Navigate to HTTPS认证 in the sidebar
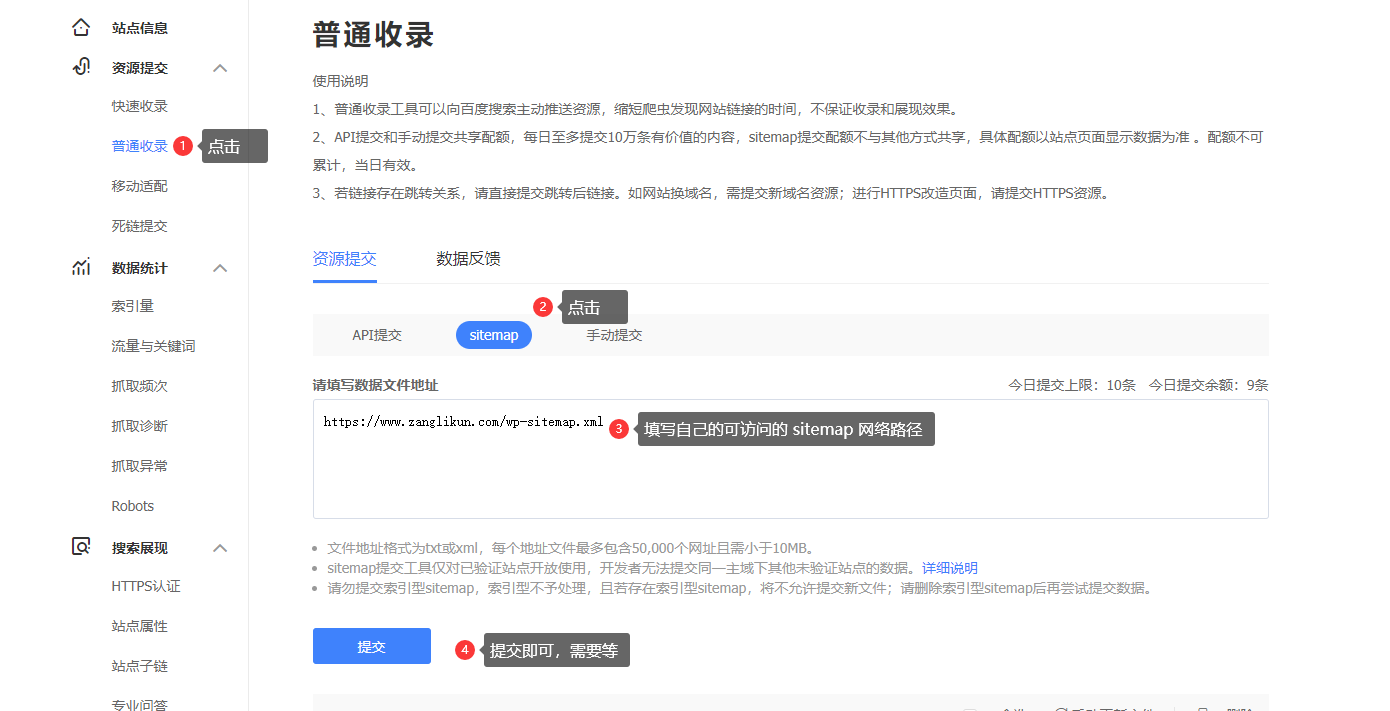Image resolution: width=1390 pixels, height=711 pixels. tap(146, 586)
